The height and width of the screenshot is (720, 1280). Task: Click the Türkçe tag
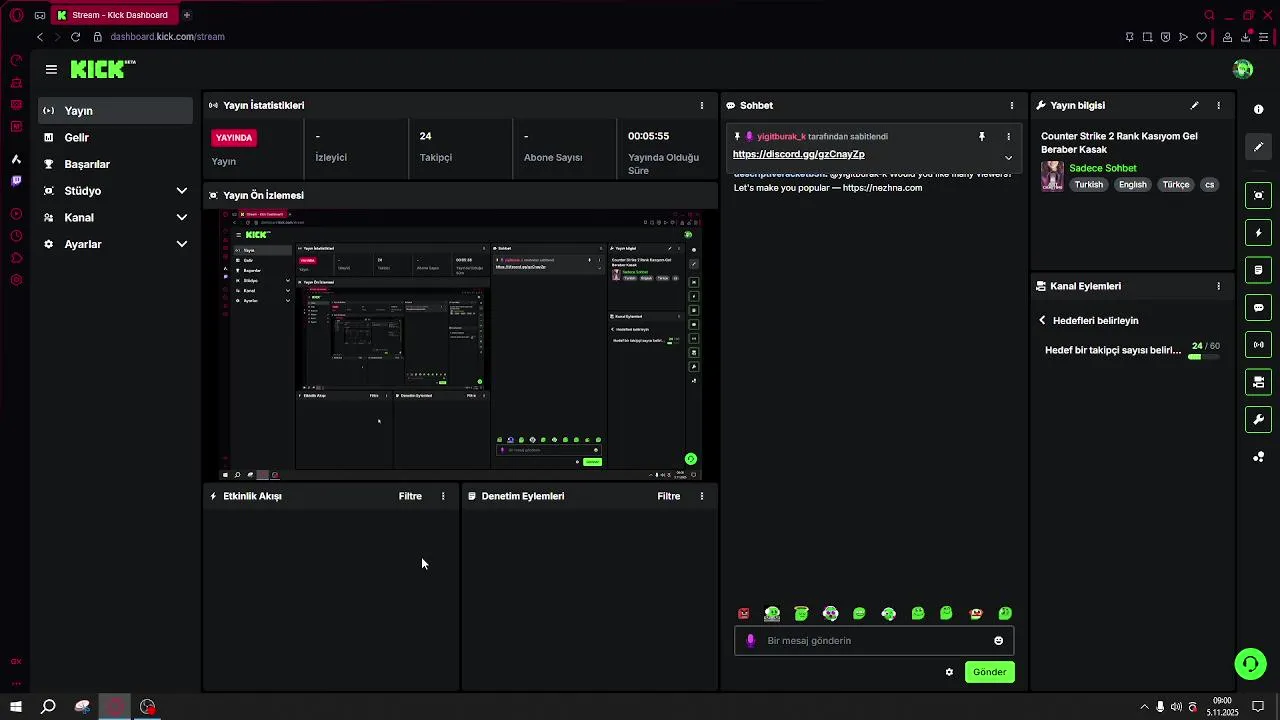[x=1176, y=185]
